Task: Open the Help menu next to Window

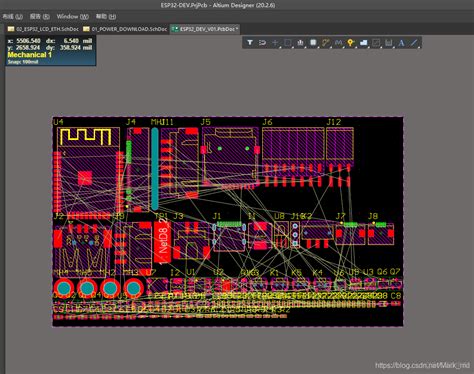Action: coord(106,16)
